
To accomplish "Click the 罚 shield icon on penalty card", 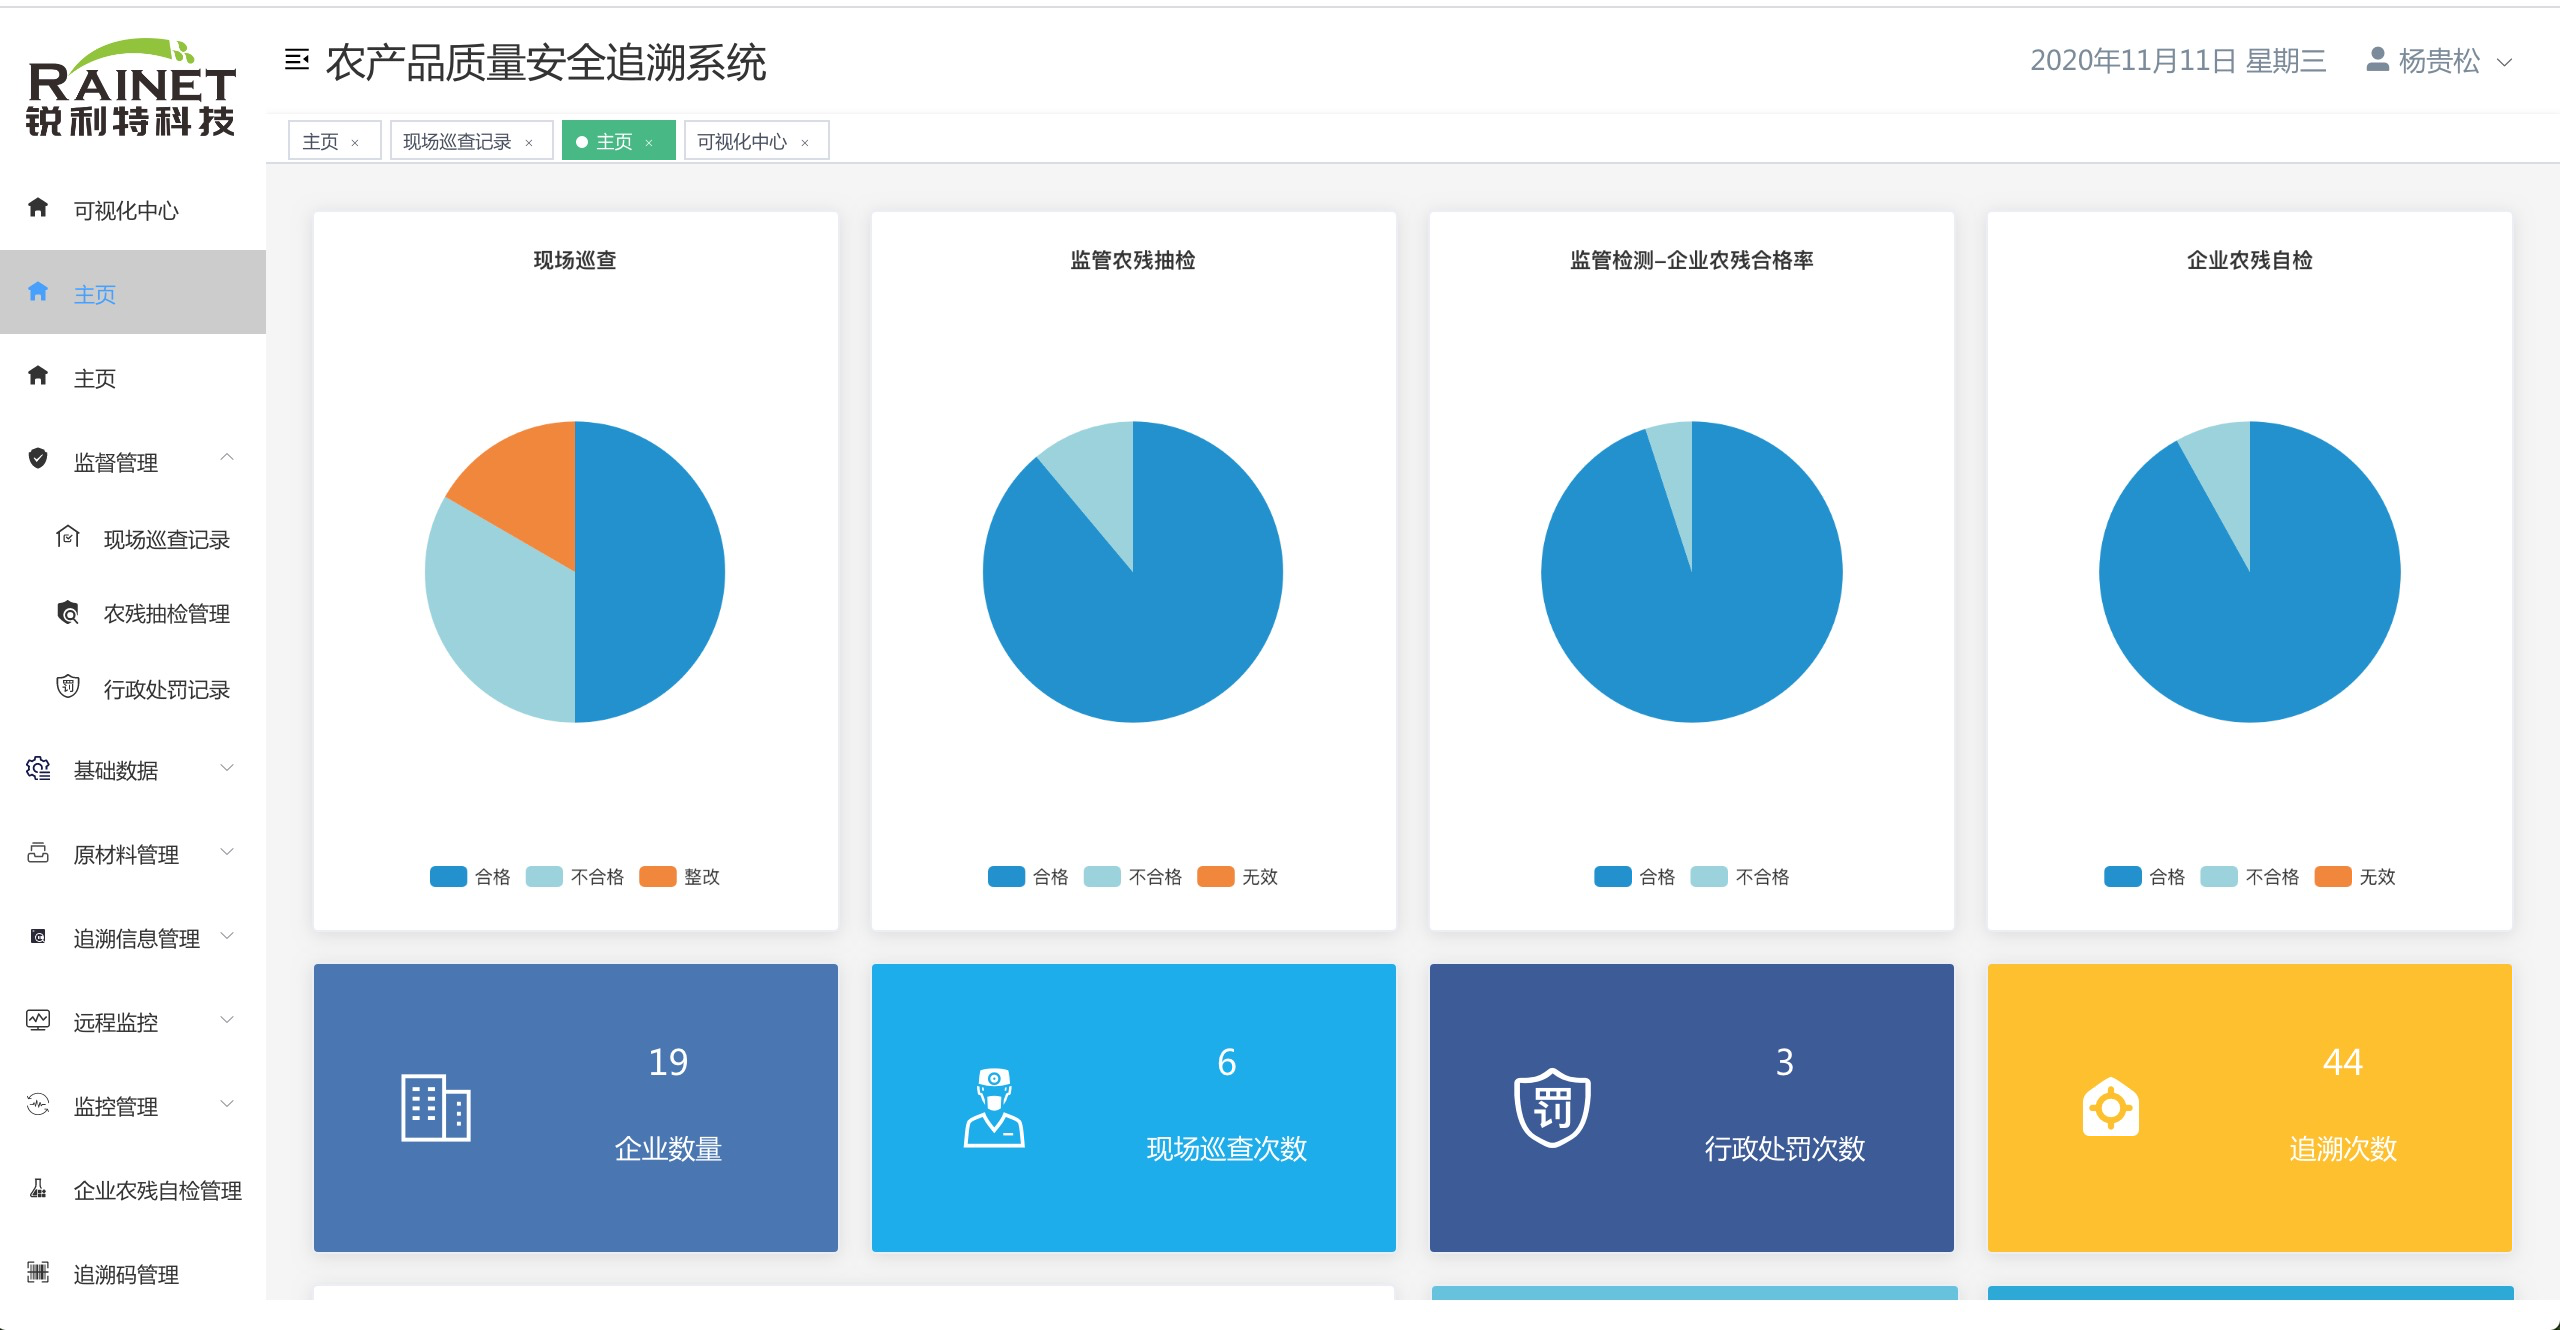I will (x=1552, y=1107).
